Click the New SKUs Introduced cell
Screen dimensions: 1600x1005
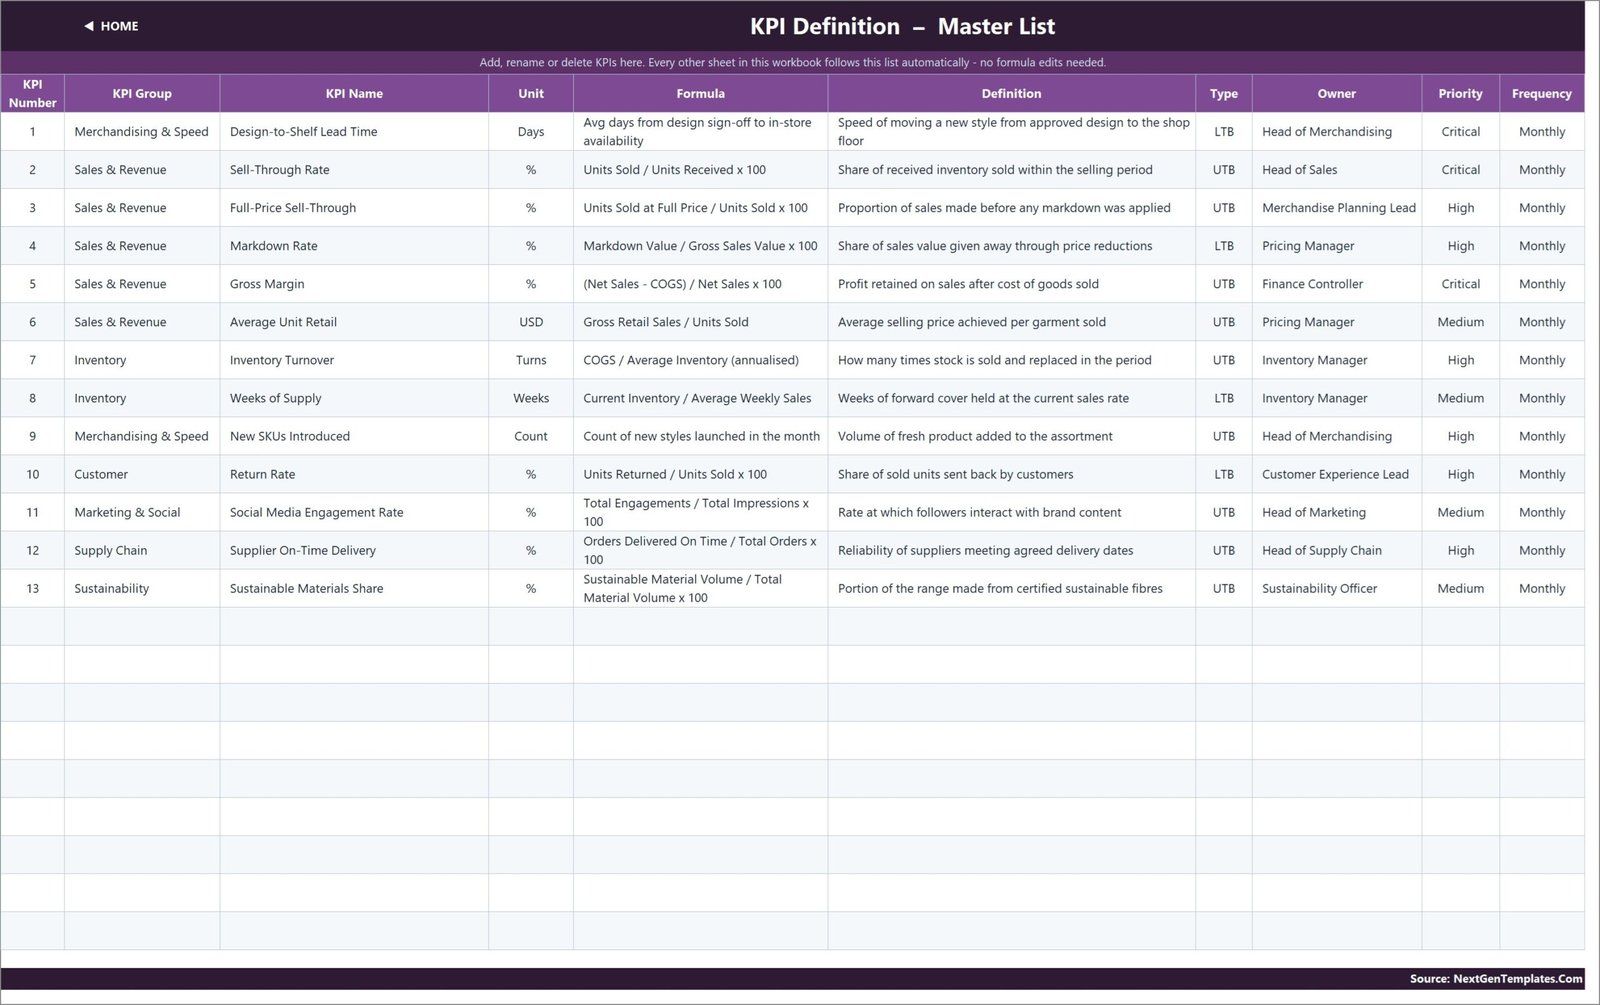pos(354,436)
